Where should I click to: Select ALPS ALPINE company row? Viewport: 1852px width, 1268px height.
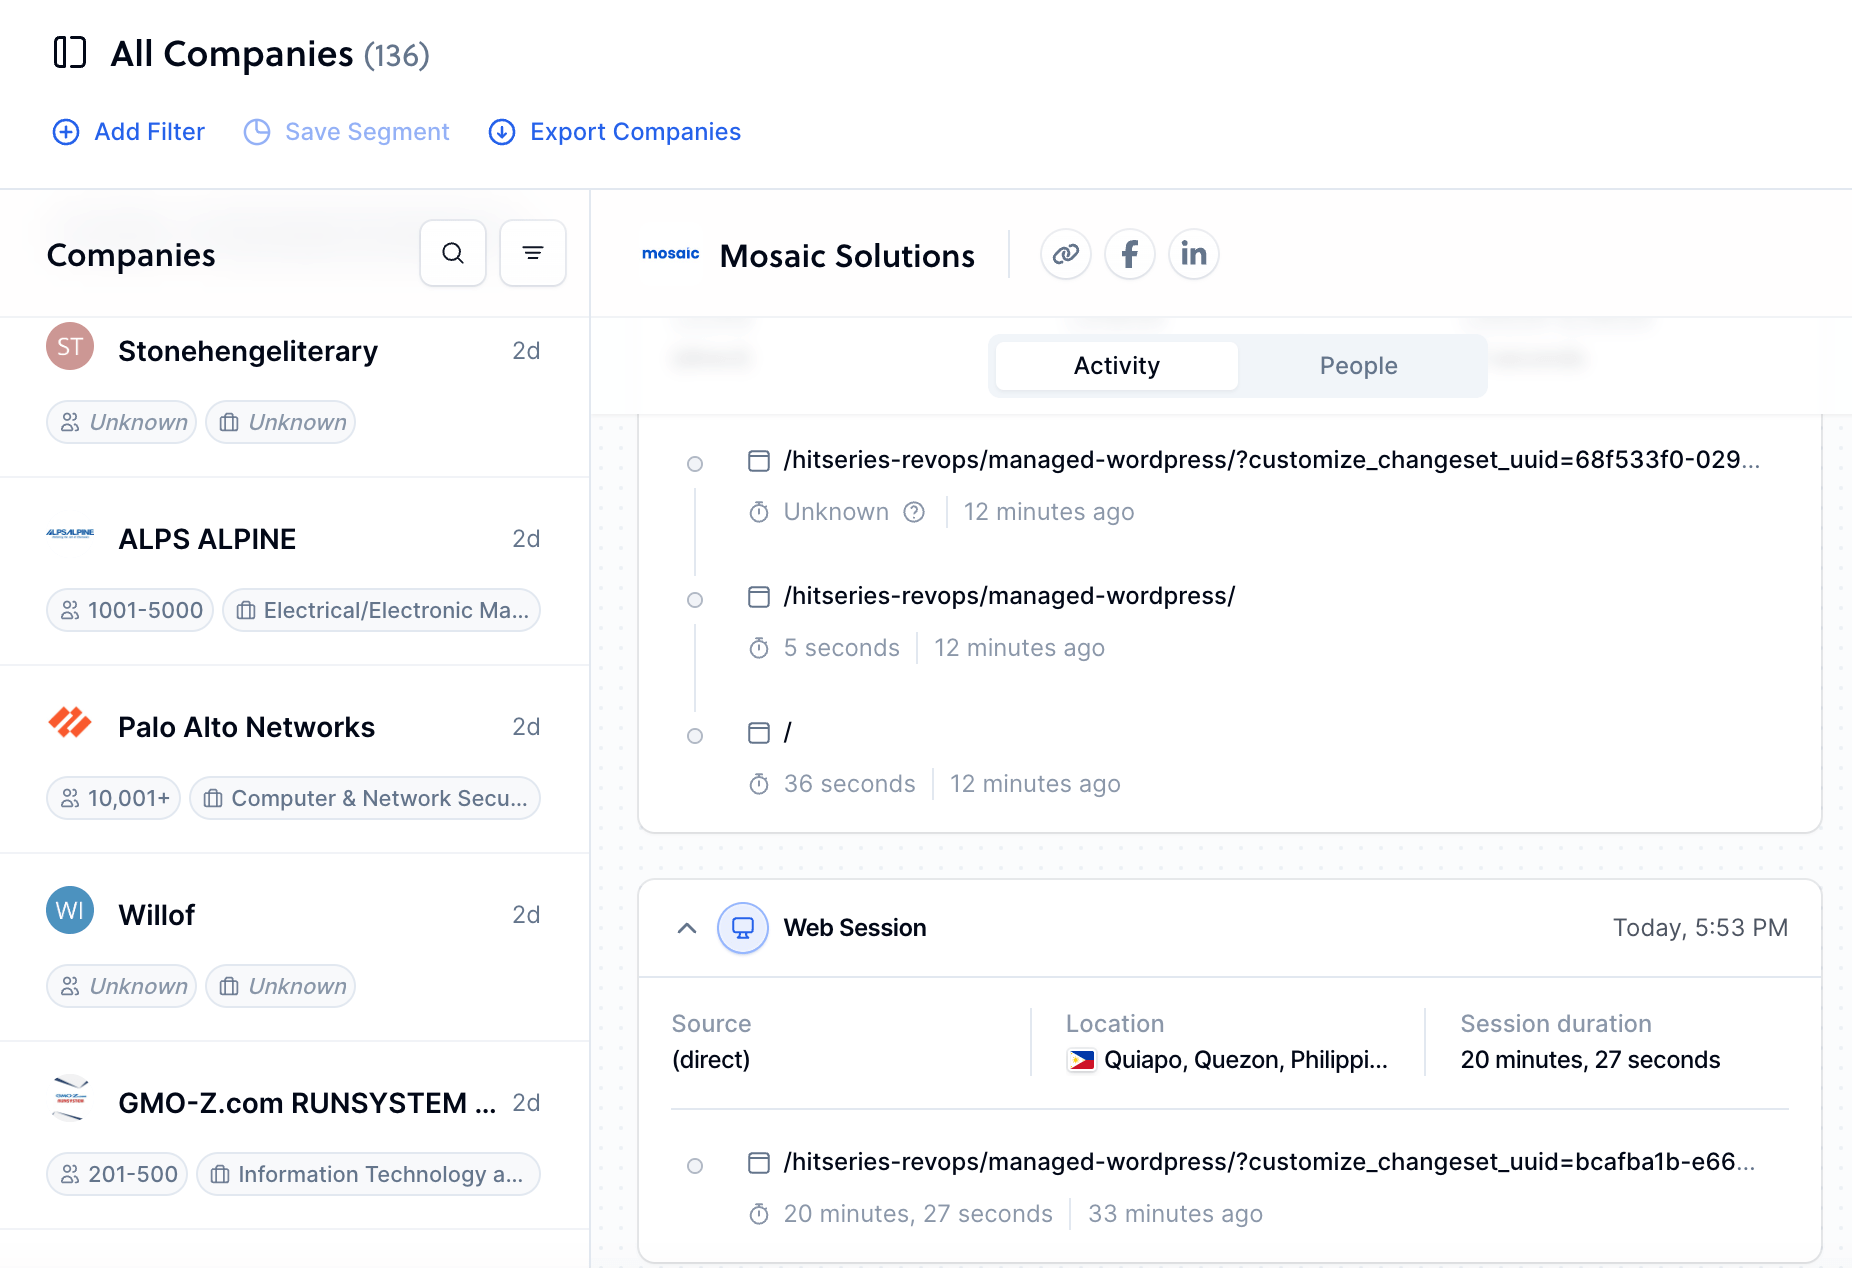point(294,572)
